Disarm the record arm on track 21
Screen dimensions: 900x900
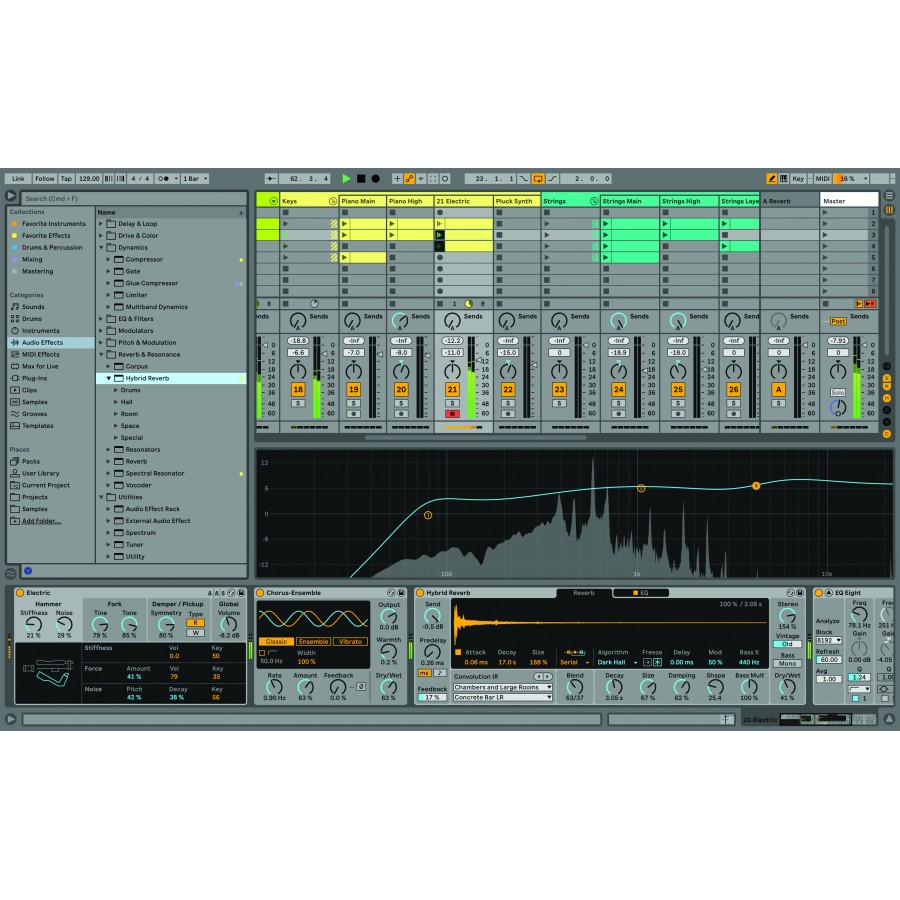click(452, 413)
